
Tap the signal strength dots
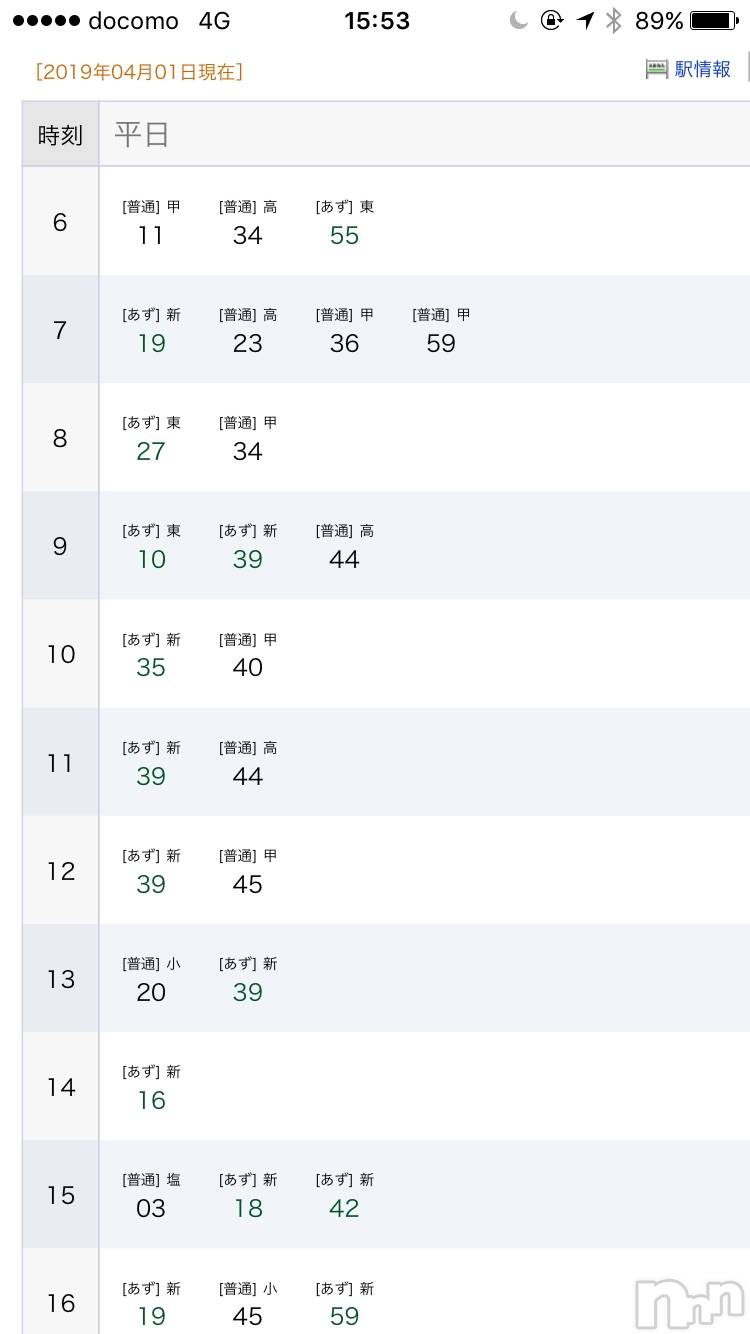(43, 21)
